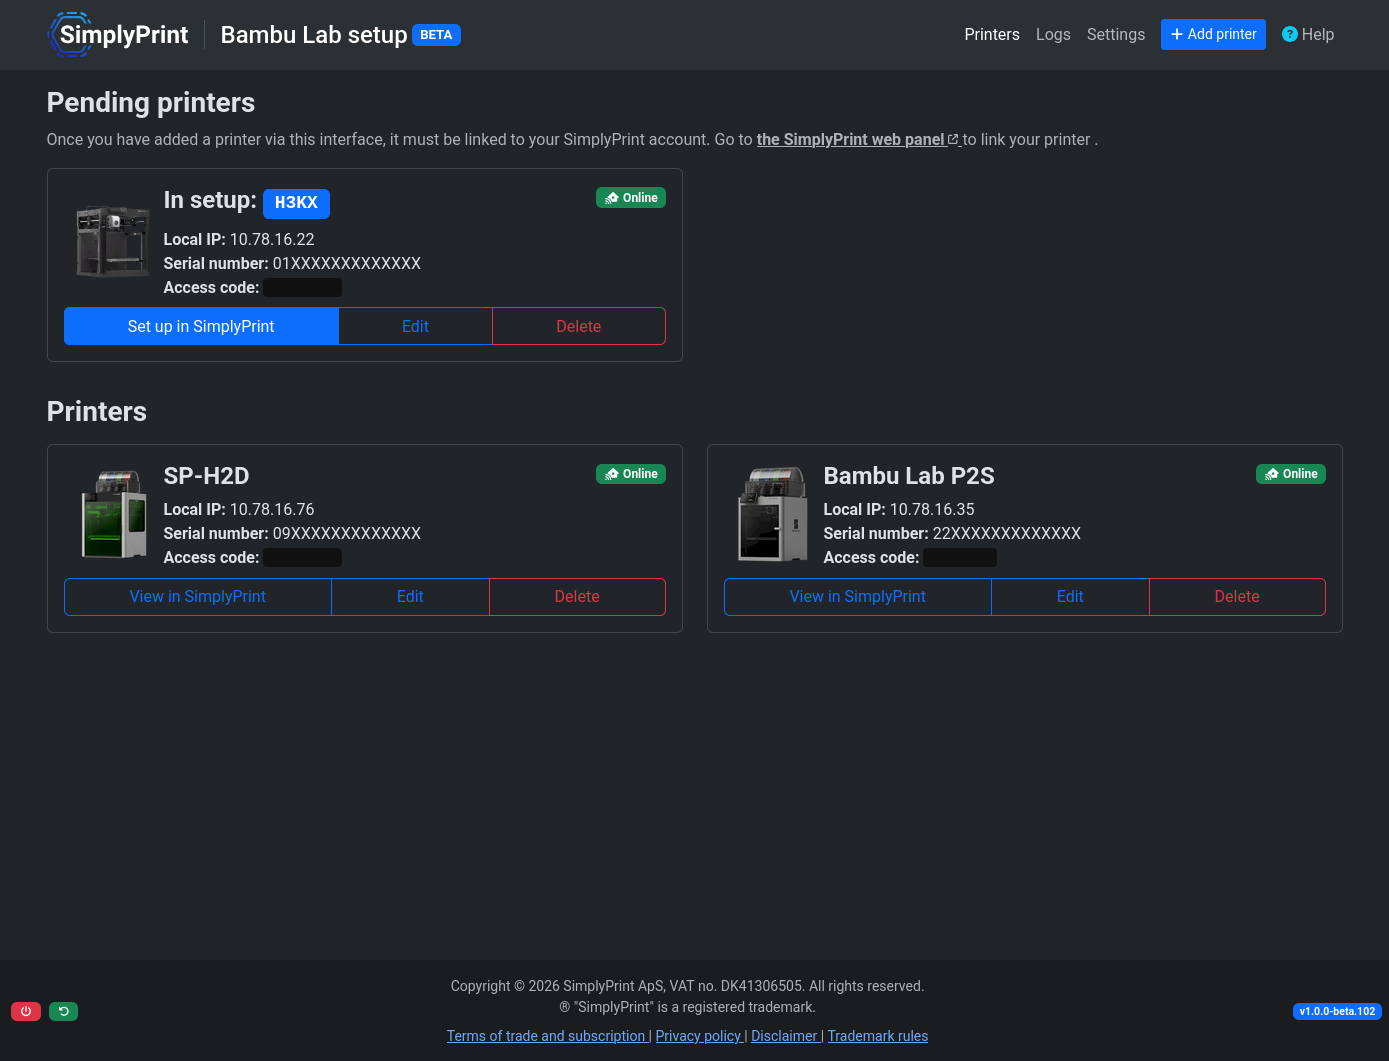Click local IP 10.78.16.22
This screenshot has width=1389, height=1061.
click(272, 239)
